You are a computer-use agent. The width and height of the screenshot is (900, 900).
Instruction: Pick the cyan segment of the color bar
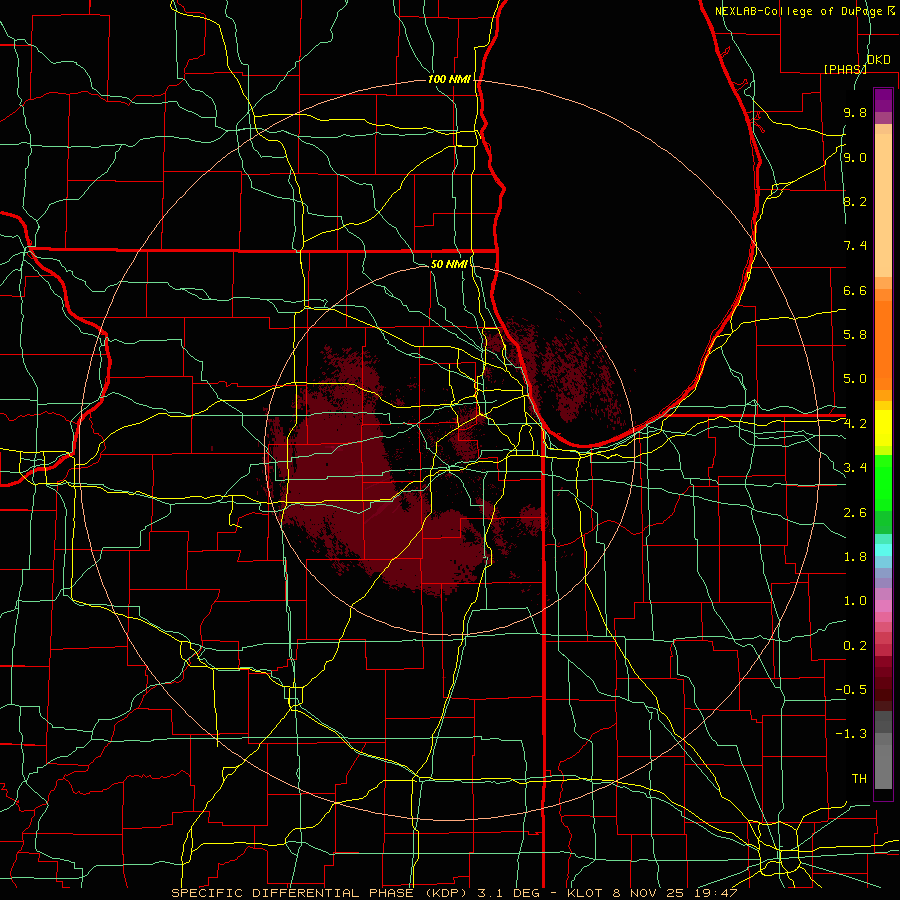pyautogui.click(x=883, y=550)
